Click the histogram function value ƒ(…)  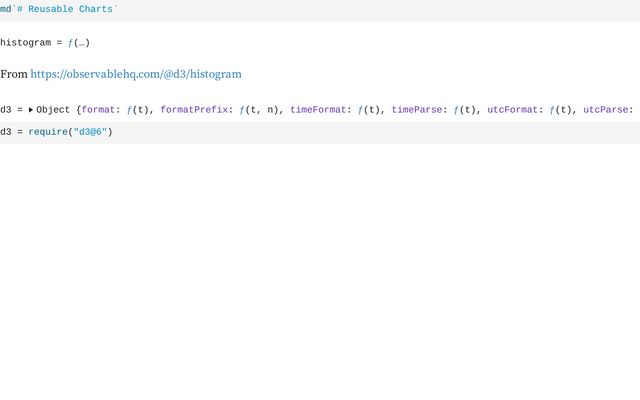coord(79,43)
